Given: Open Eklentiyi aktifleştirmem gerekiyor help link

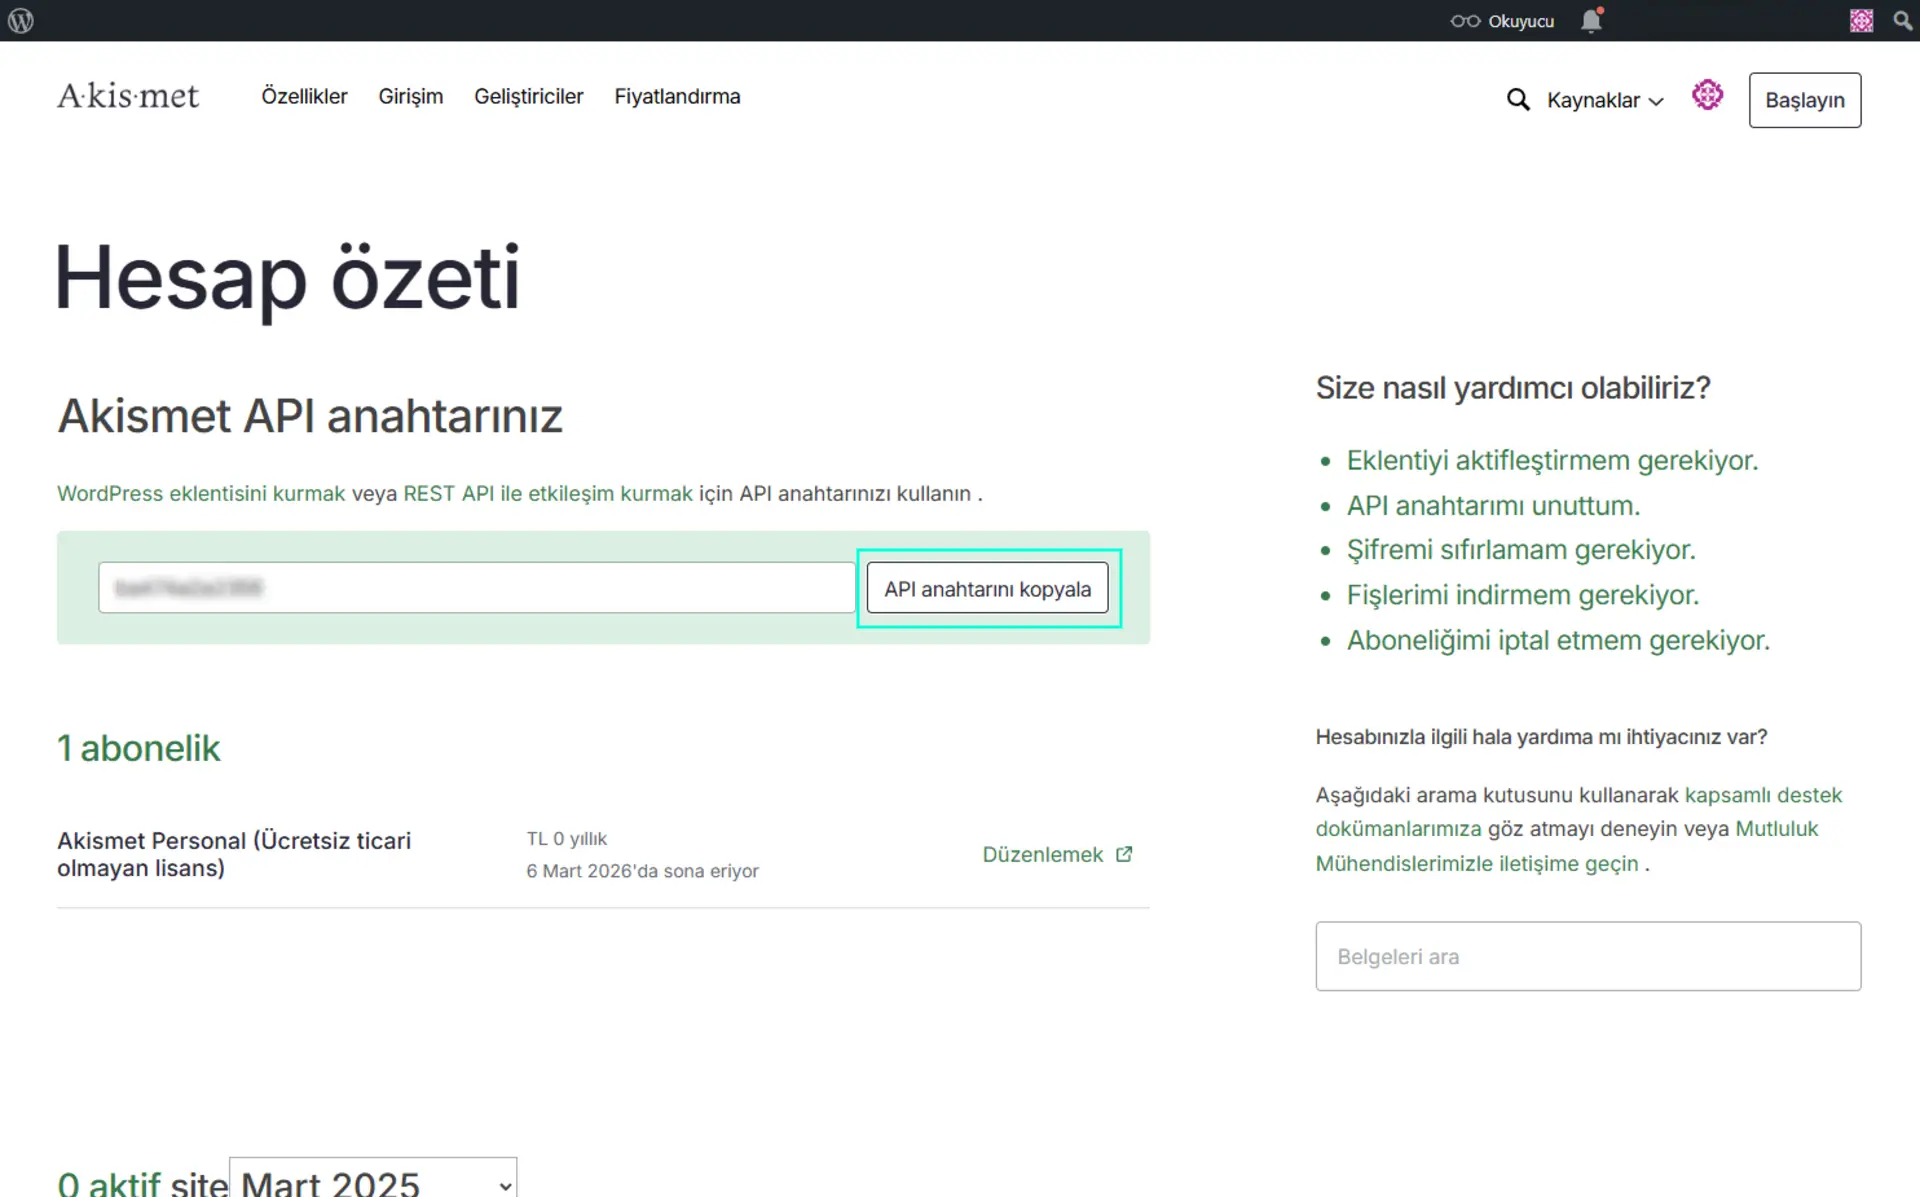Looking at the screenshot, I should pos(1552,461).
